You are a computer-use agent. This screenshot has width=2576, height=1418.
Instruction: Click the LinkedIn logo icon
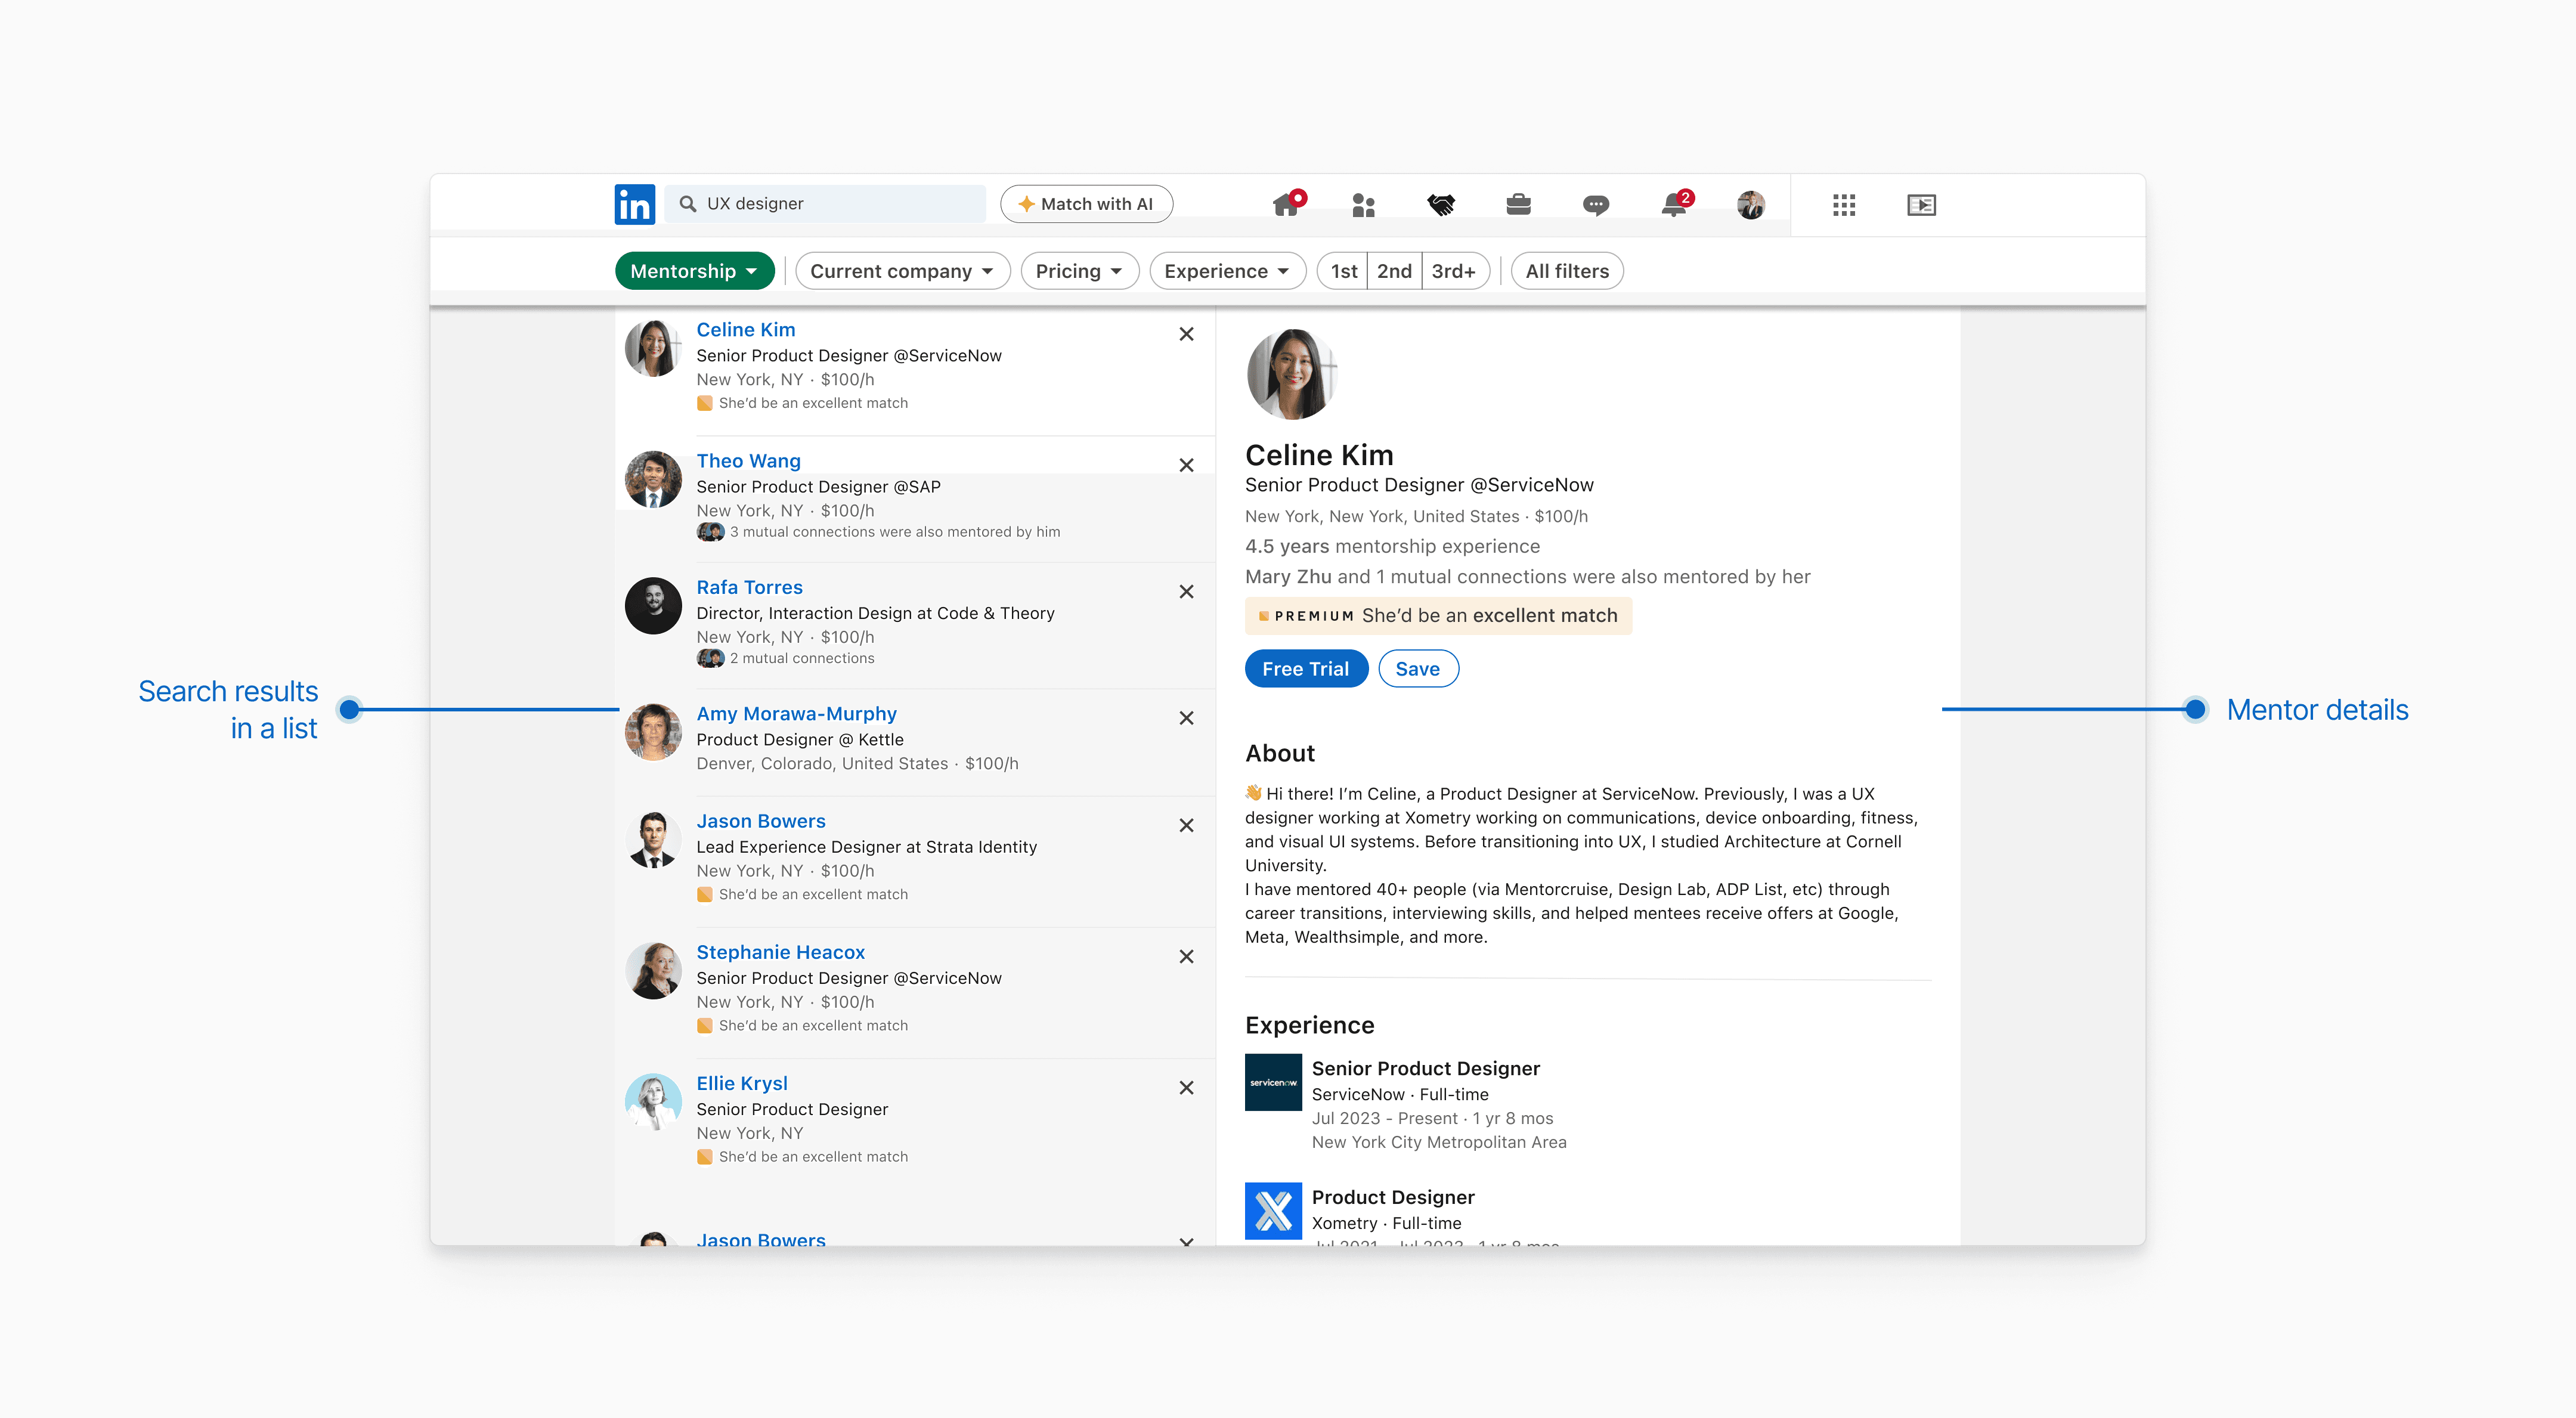pos(634,204)
